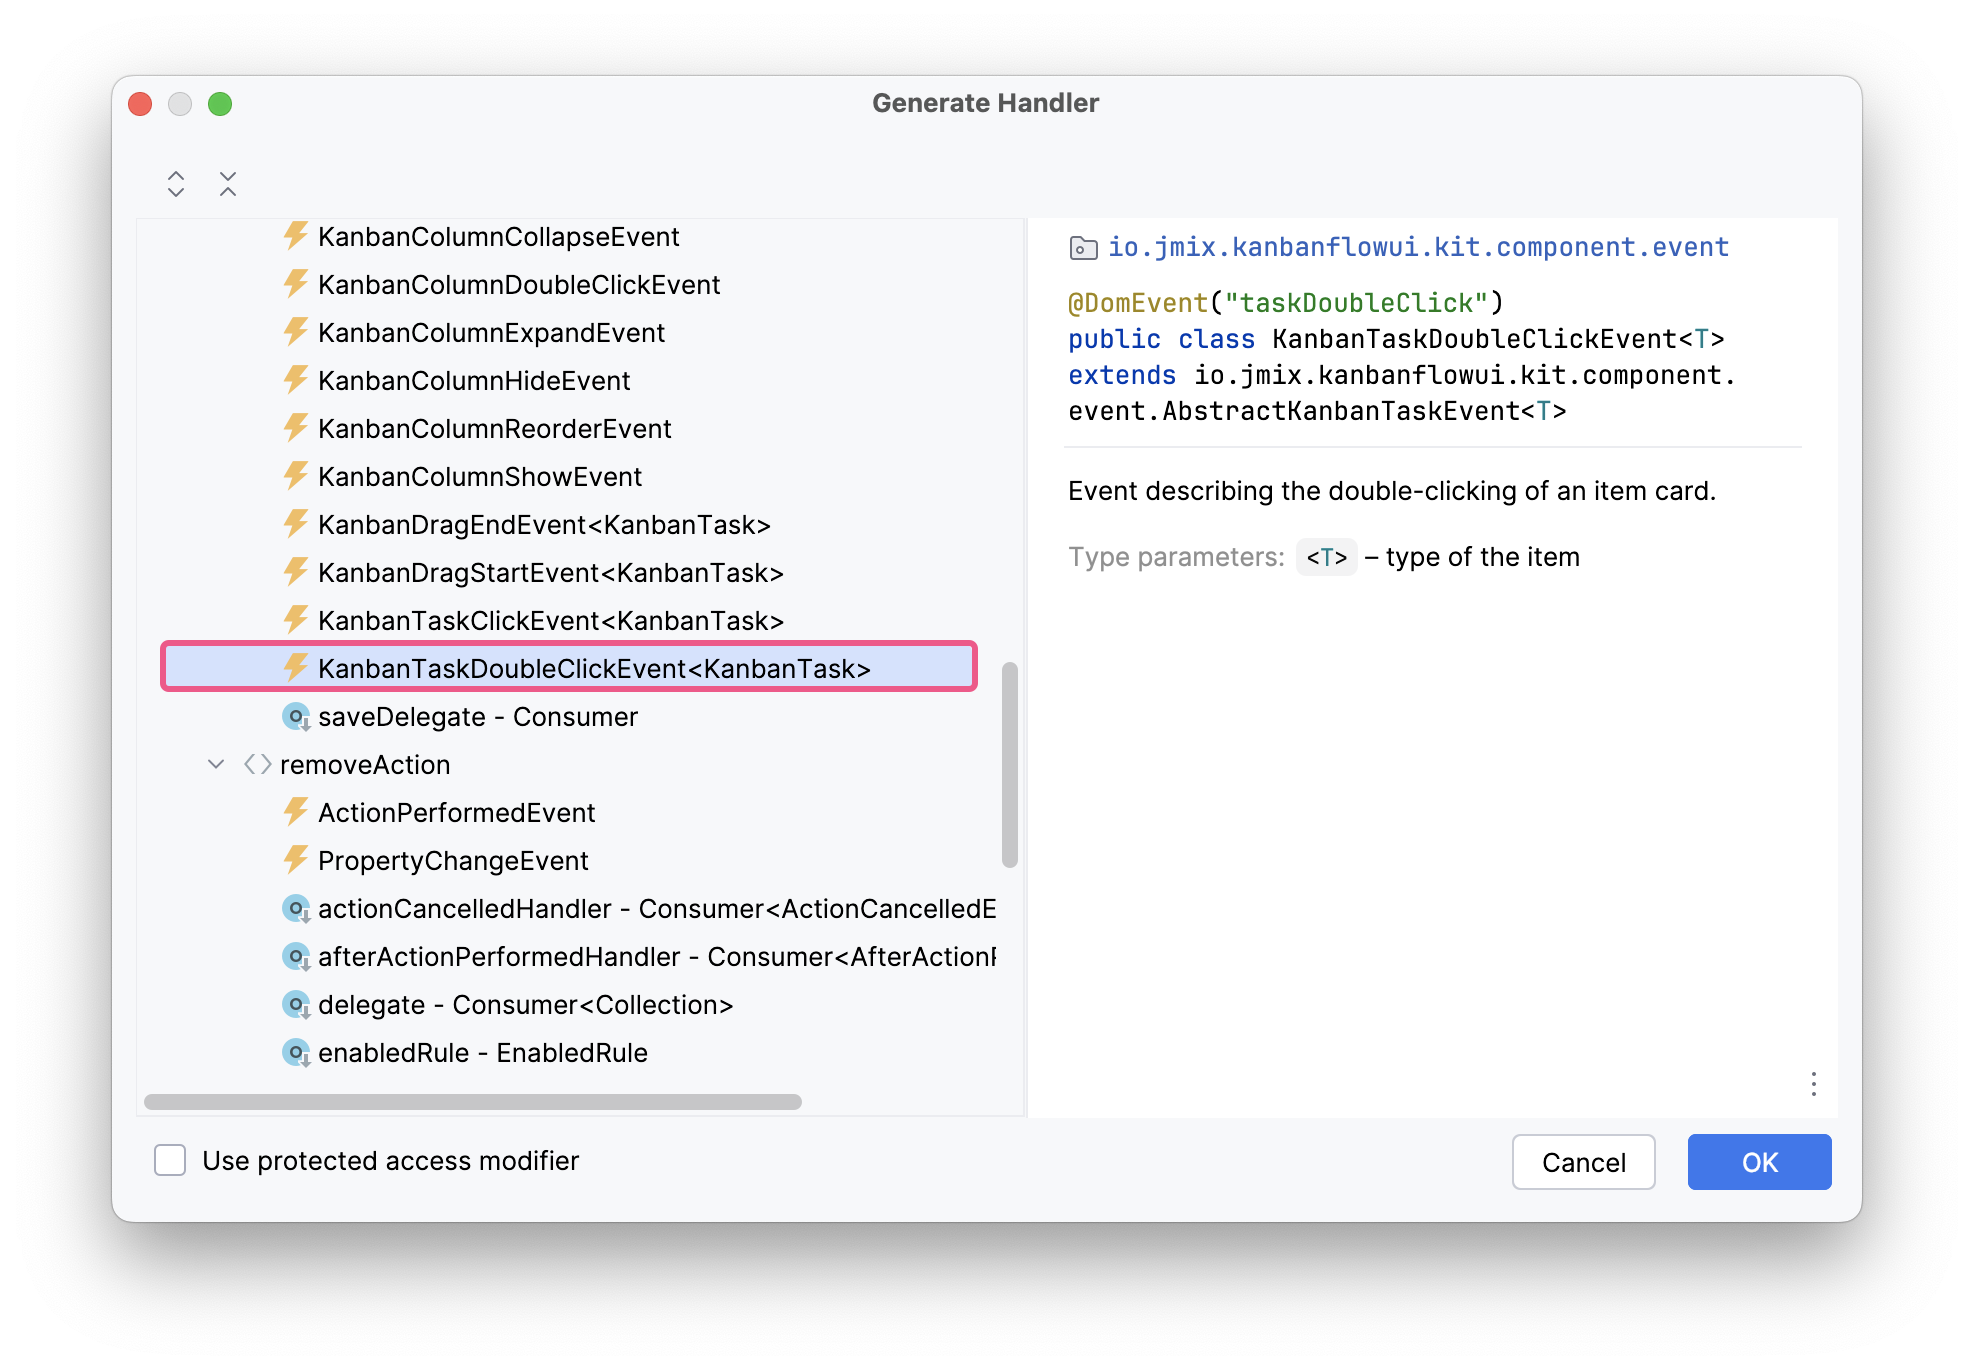Collapse the removeAction tree node

[216, 764]
